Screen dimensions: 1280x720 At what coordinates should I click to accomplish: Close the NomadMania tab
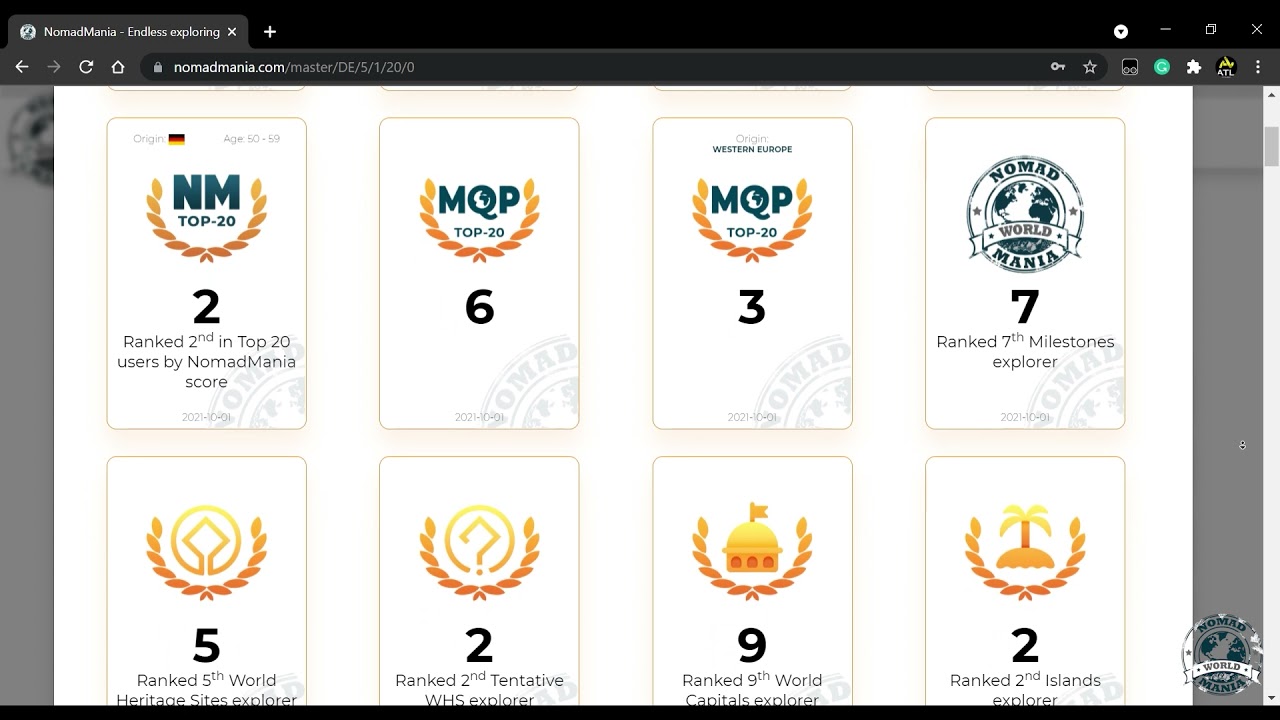(x=232, y=32)
